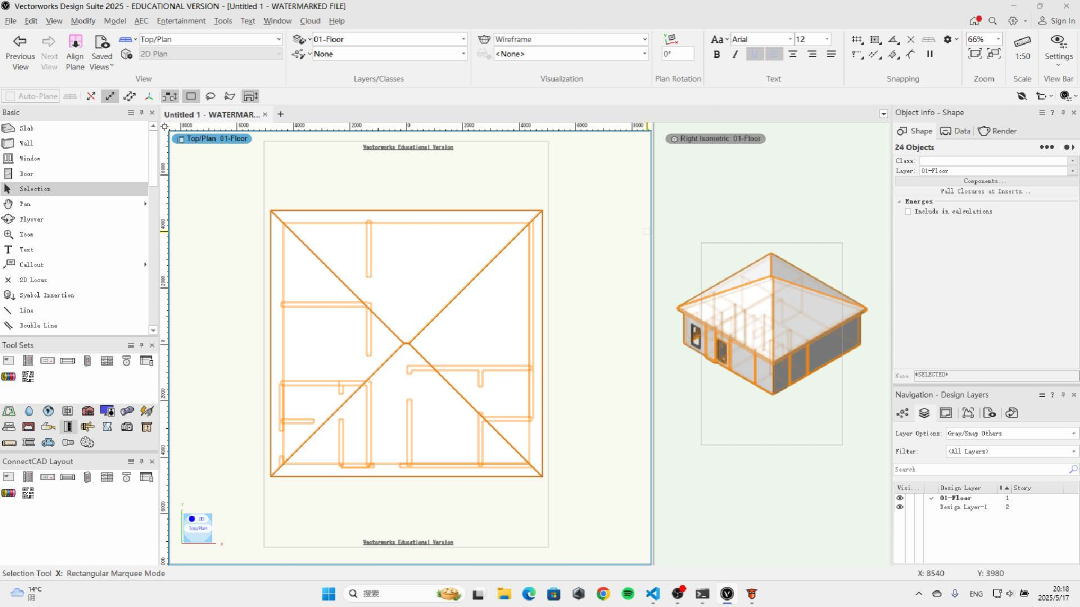Toggle visibility of 01-Floor layer
This screenshot has width=1080, height=607.
click(x=899, y=498)
